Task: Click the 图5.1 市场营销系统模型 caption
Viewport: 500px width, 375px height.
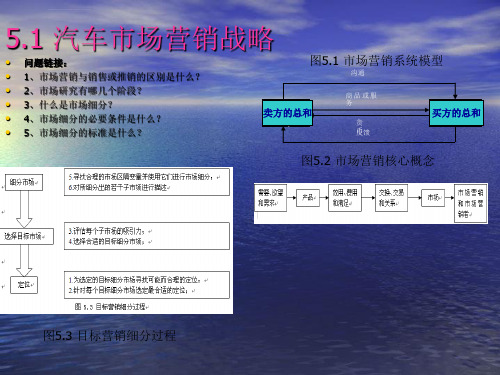Action: 376,61
